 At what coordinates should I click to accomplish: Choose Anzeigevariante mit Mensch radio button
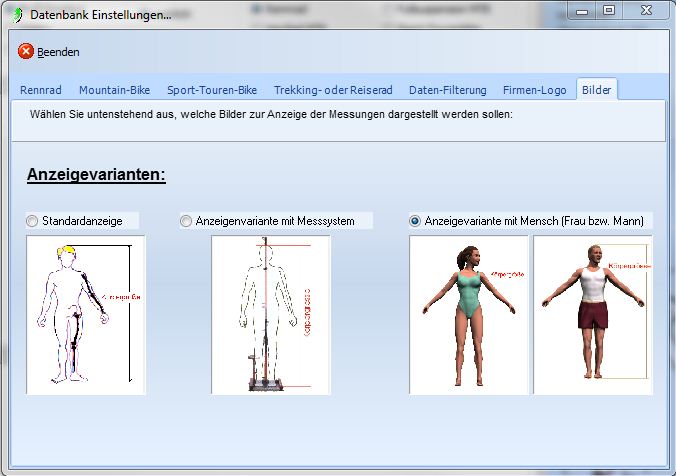click(x=416, y=220)
